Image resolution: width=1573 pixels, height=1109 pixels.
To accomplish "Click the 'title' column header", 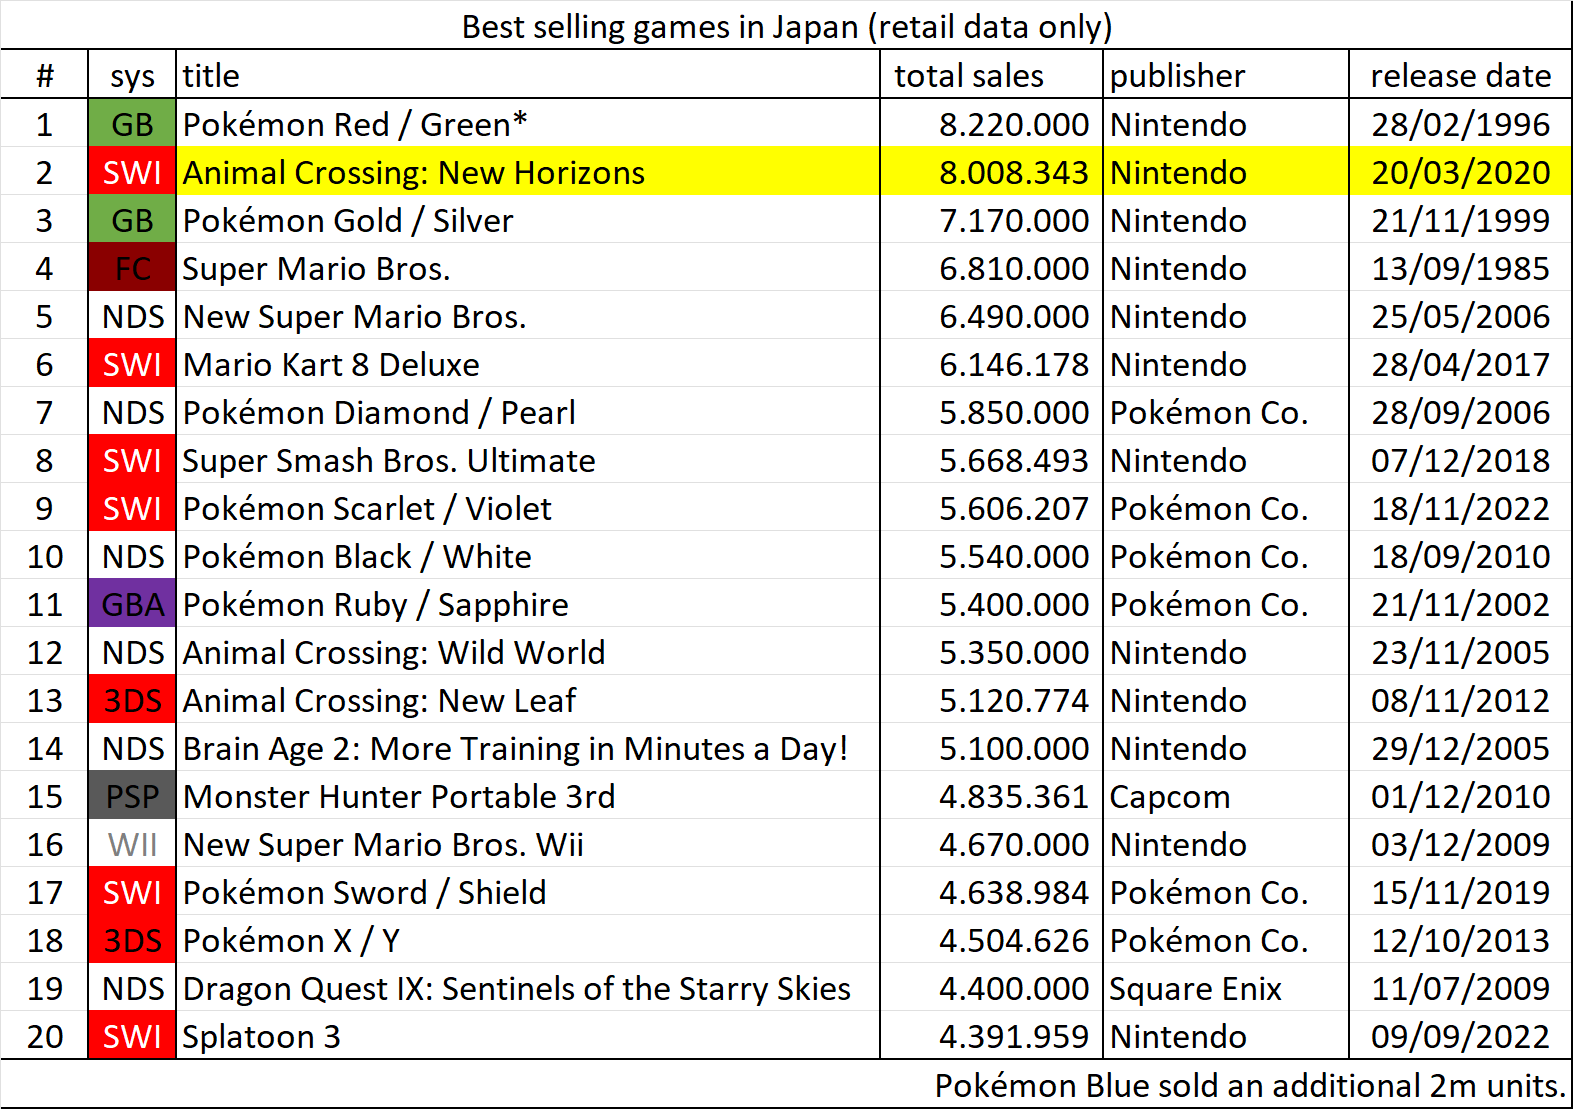I will (211, 76).
